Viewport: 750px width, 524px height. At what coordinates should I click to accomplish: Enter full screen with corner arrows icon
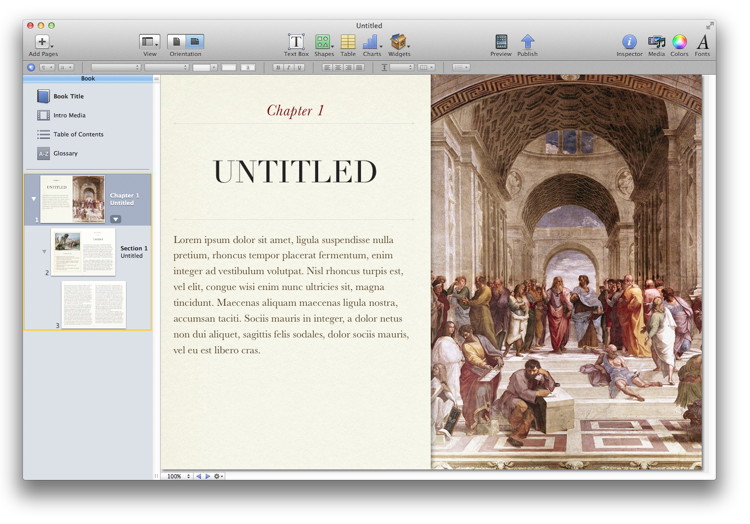(x=710, y=26)
